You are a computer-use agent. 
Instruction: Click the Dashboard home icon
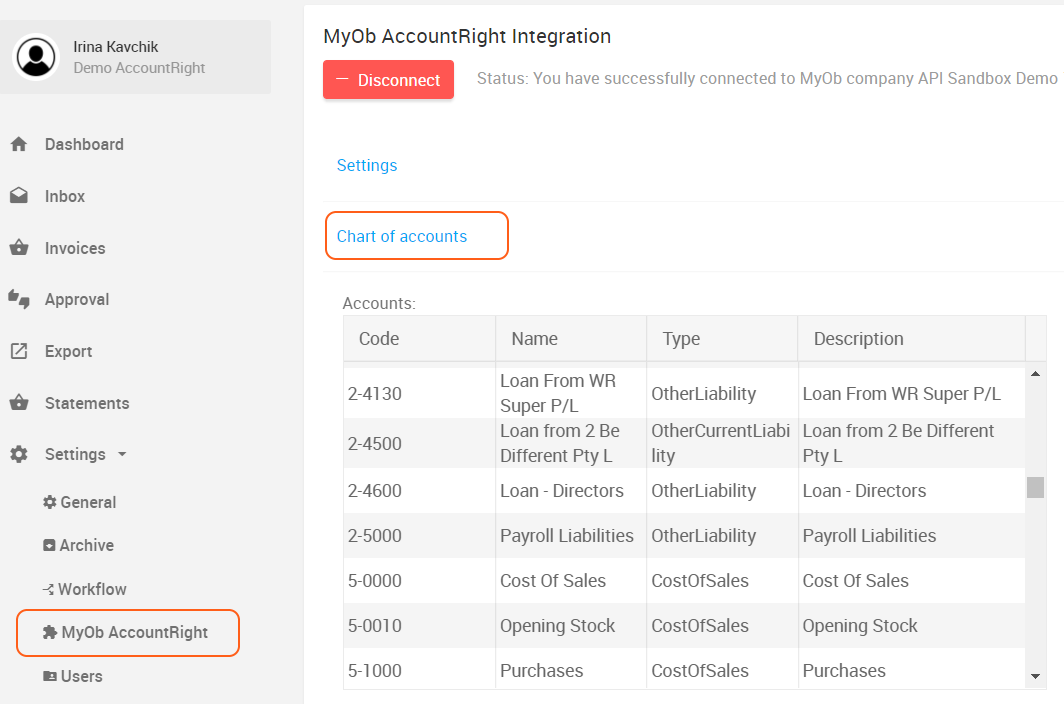click(x=19, y=144)
